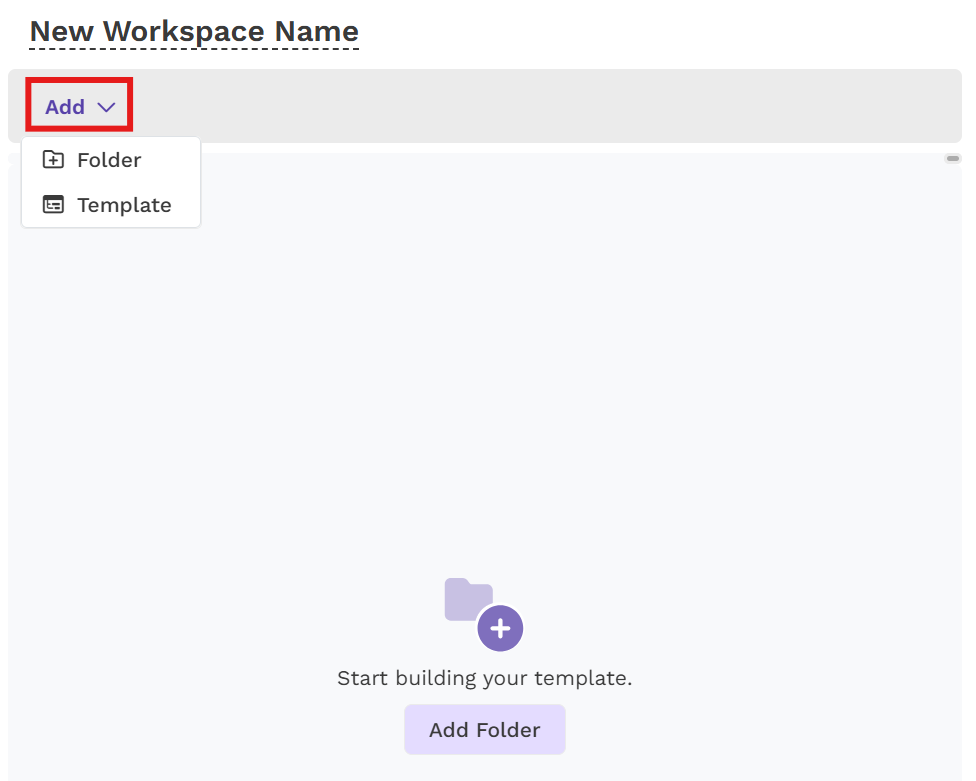Click the light purple folder illustration
The image size is (976, 781).
click(x=468, y=599)
